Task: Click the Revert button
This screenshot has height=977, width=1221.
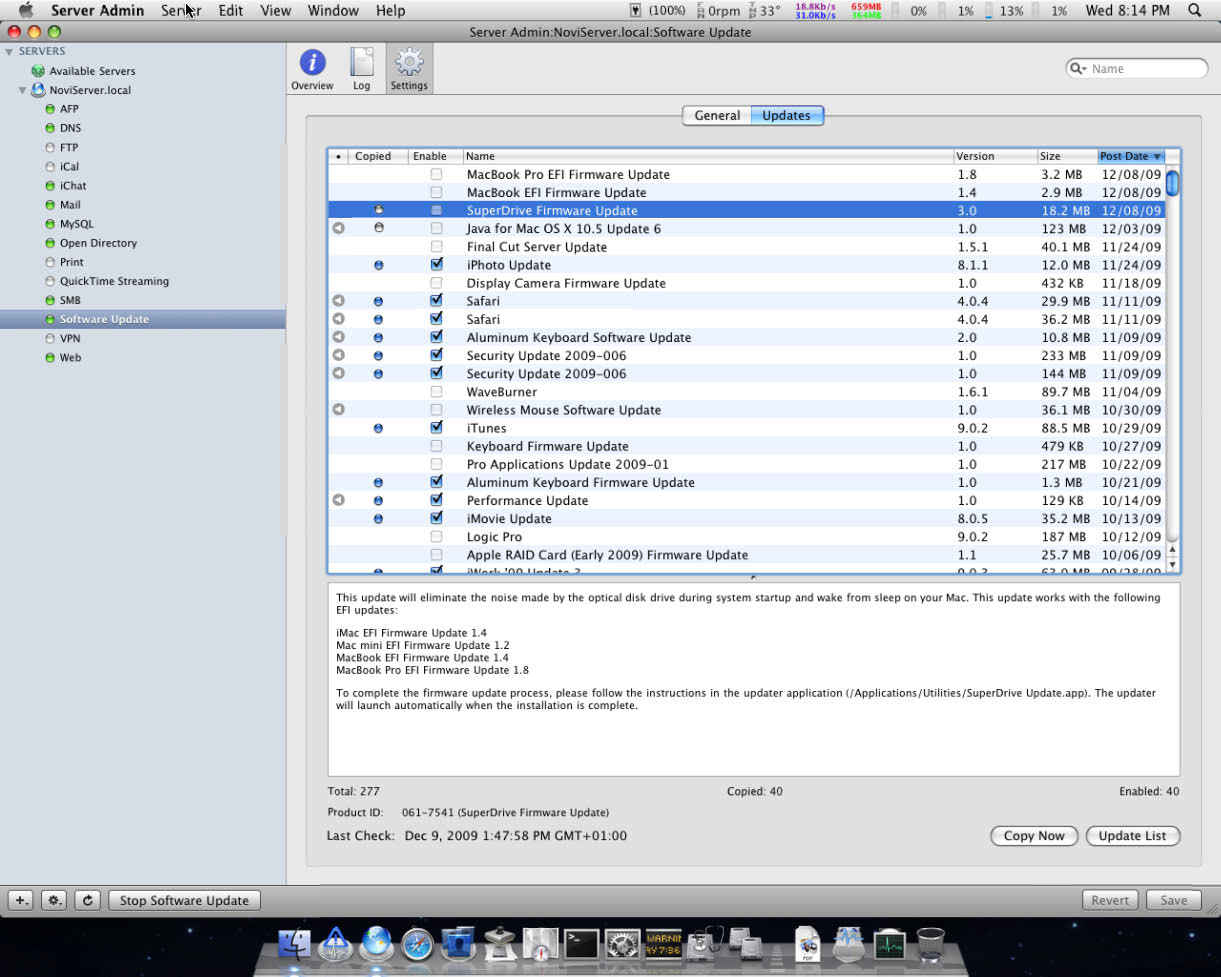Action: [x=1110, y=900]
